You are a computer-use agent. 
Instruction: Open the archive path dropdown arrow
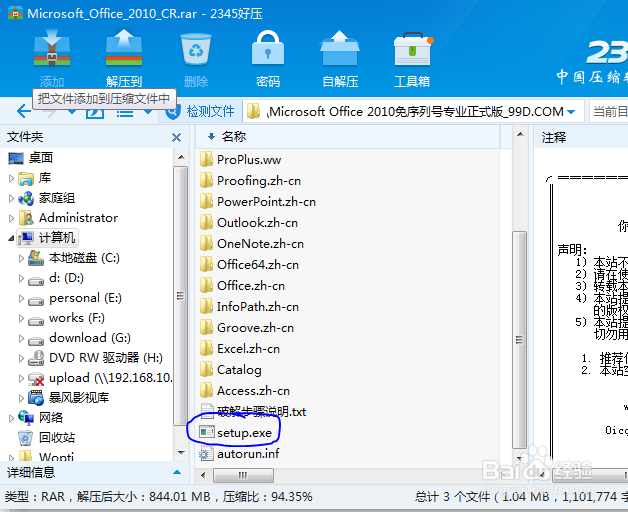point(572,112)
